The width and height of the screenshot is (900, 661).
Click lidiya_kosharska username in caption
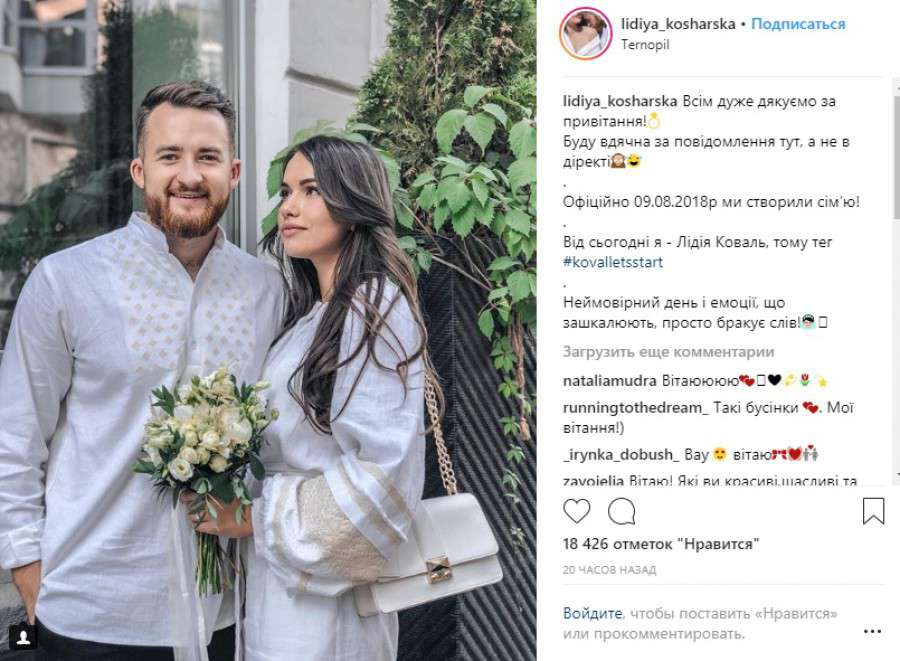point(620,102)
